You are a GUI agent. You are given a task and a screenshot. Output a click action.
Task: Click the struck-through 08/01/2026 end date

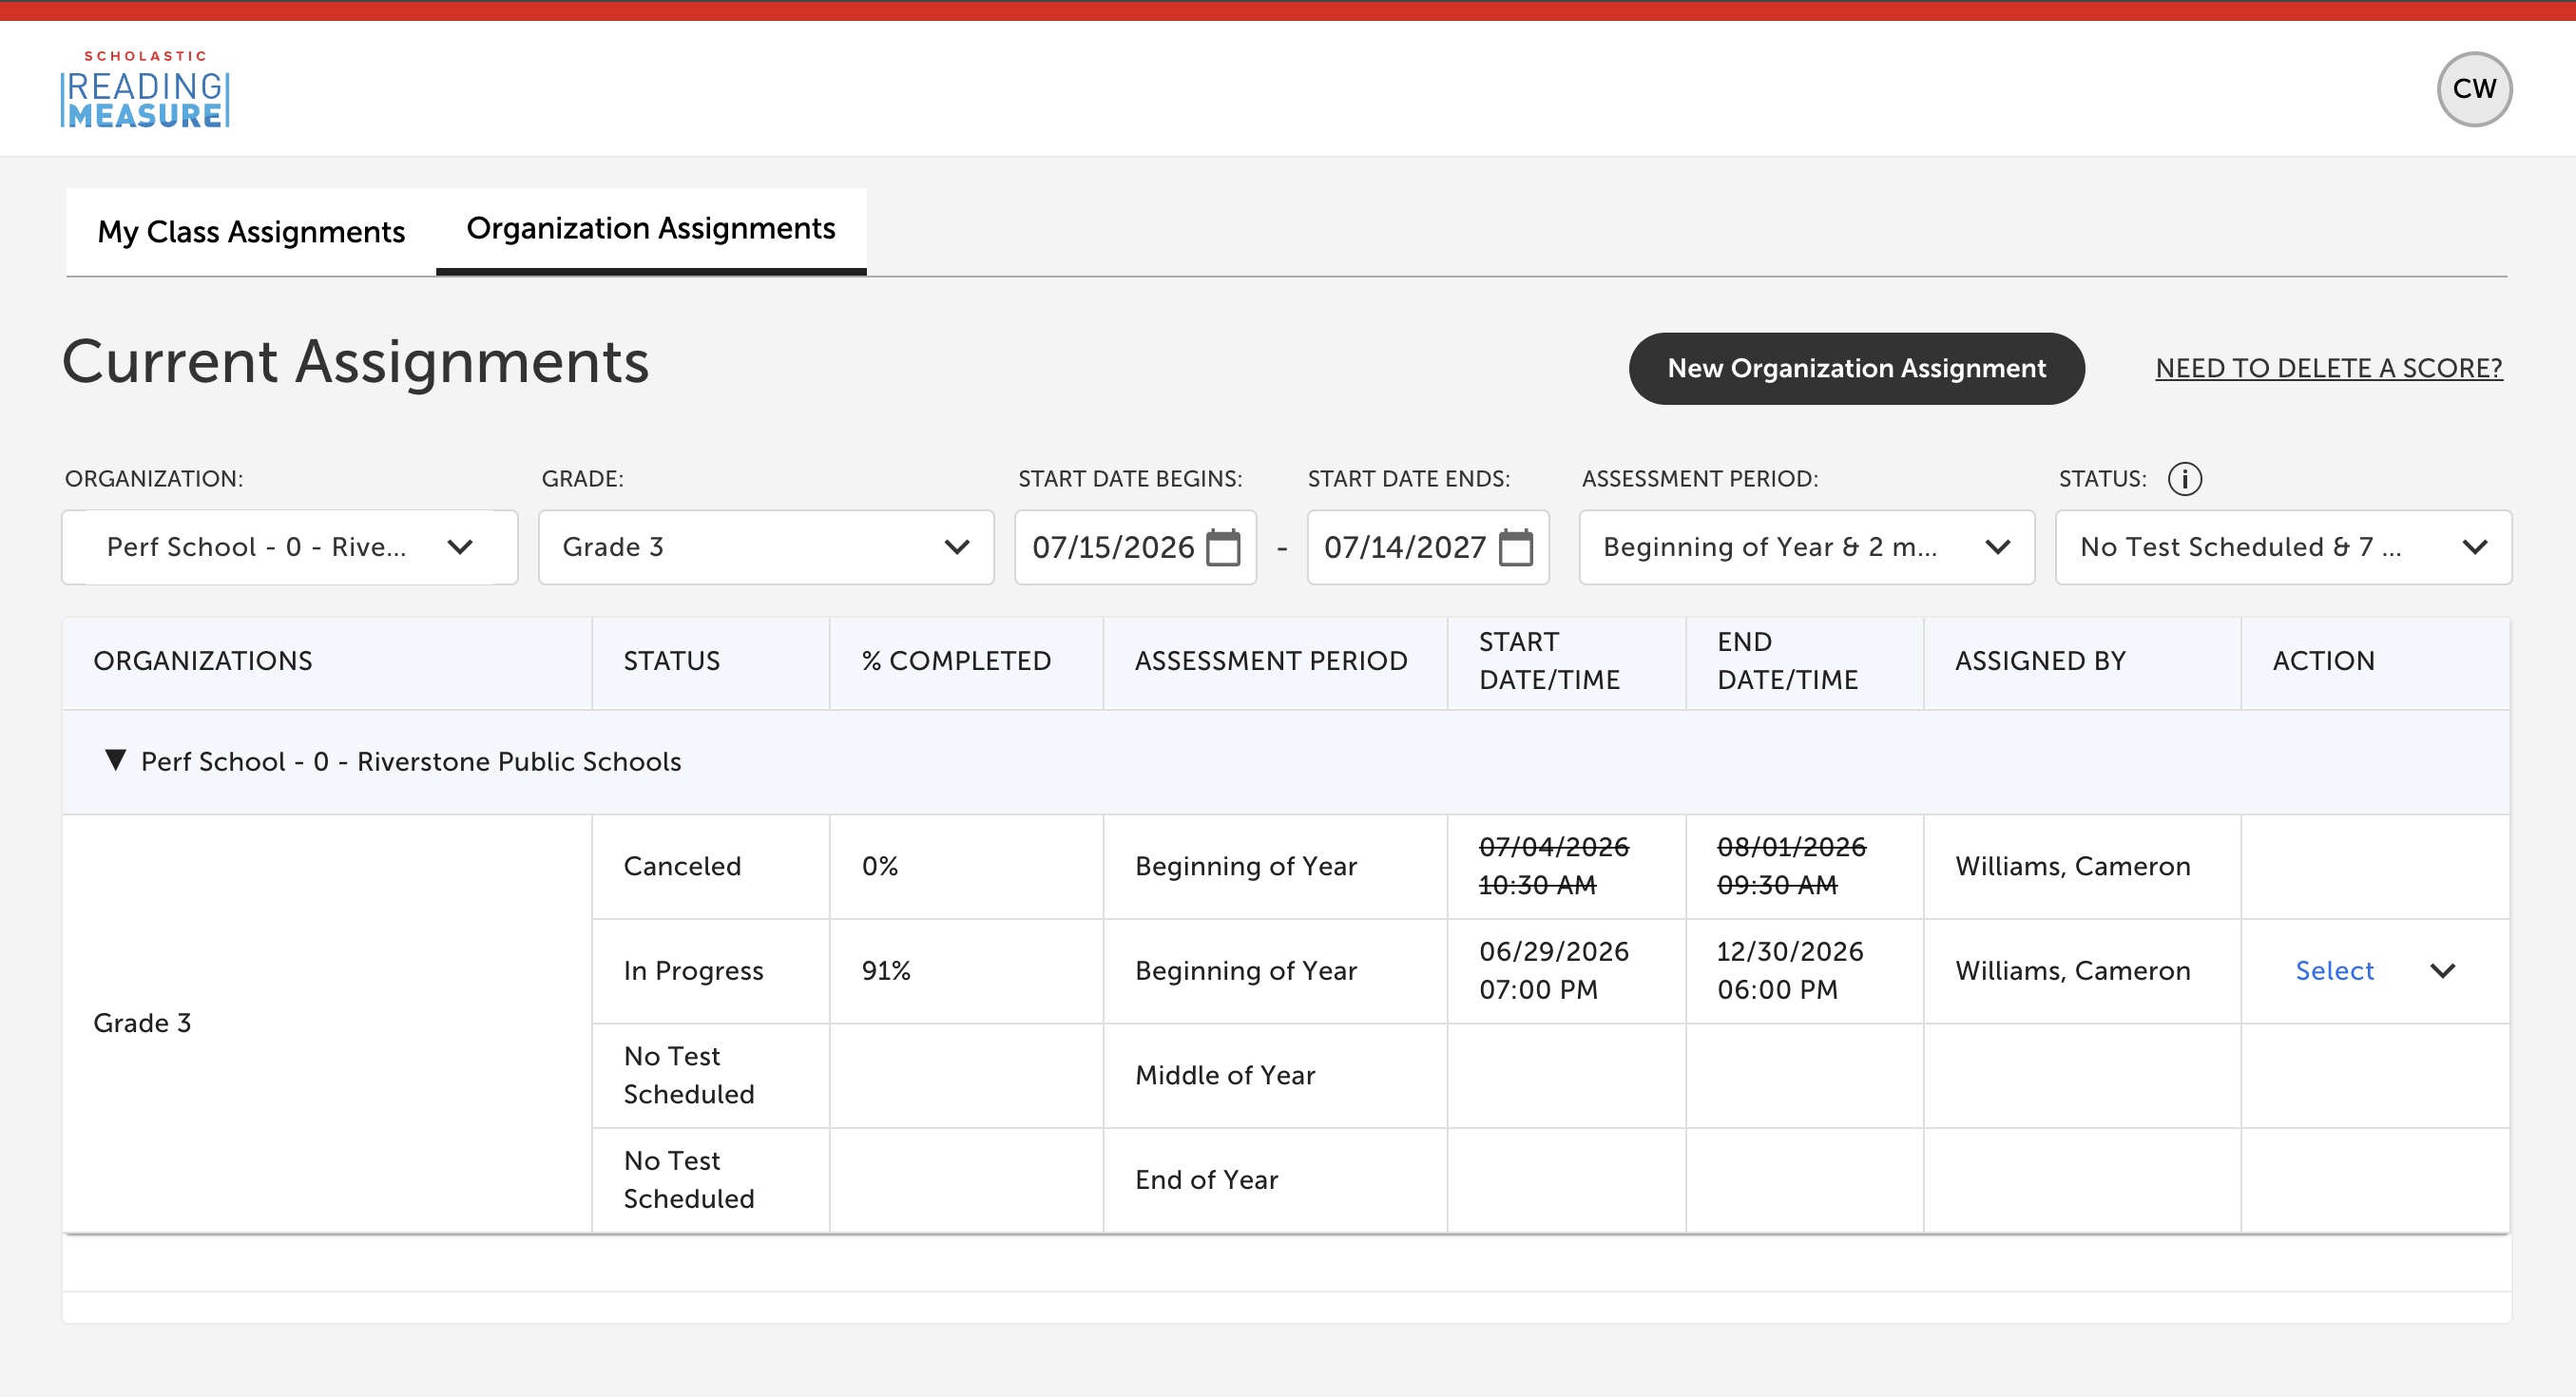1791,866
